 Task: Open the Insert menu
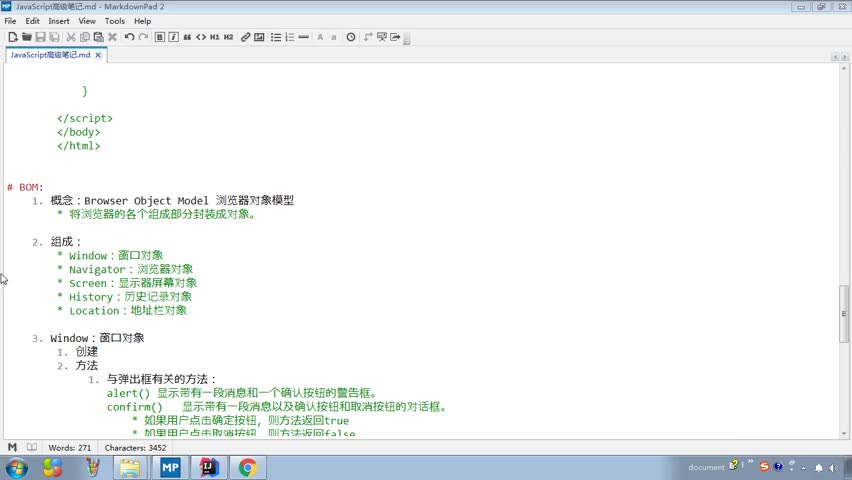(59, 21)
